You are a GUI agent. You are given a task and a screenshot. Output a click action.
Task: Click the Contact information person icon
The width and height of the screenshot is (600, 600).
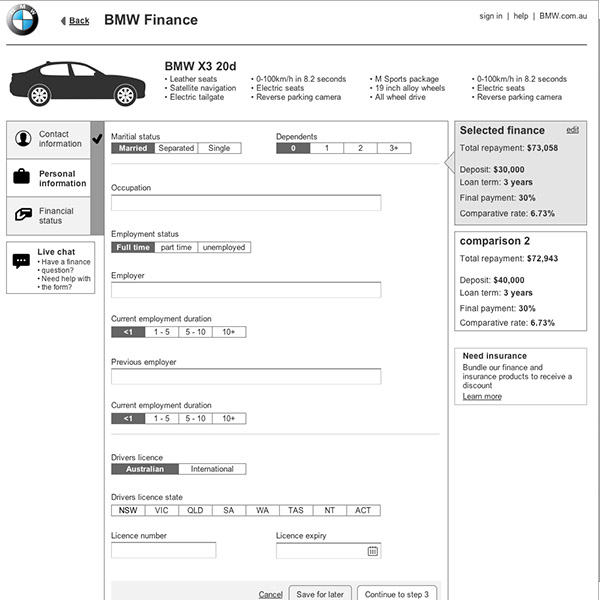22,139
